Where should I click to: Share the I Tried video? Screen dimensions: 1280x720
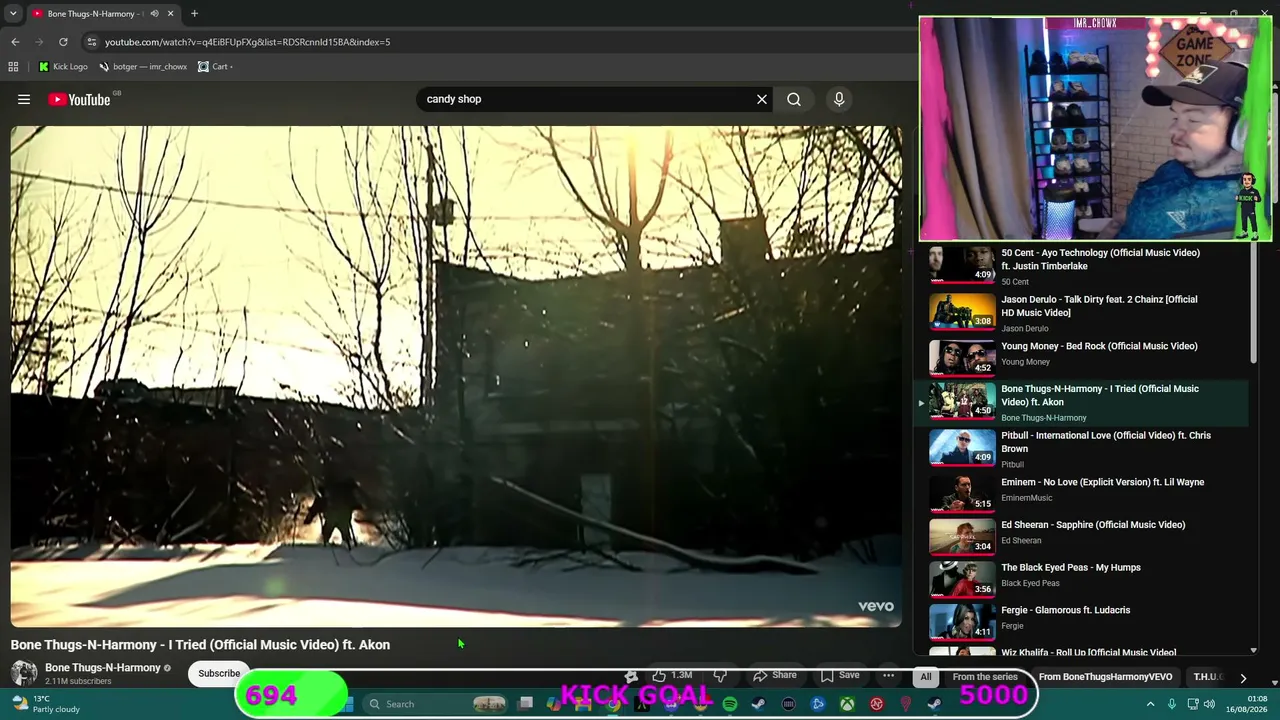[775, 676]
